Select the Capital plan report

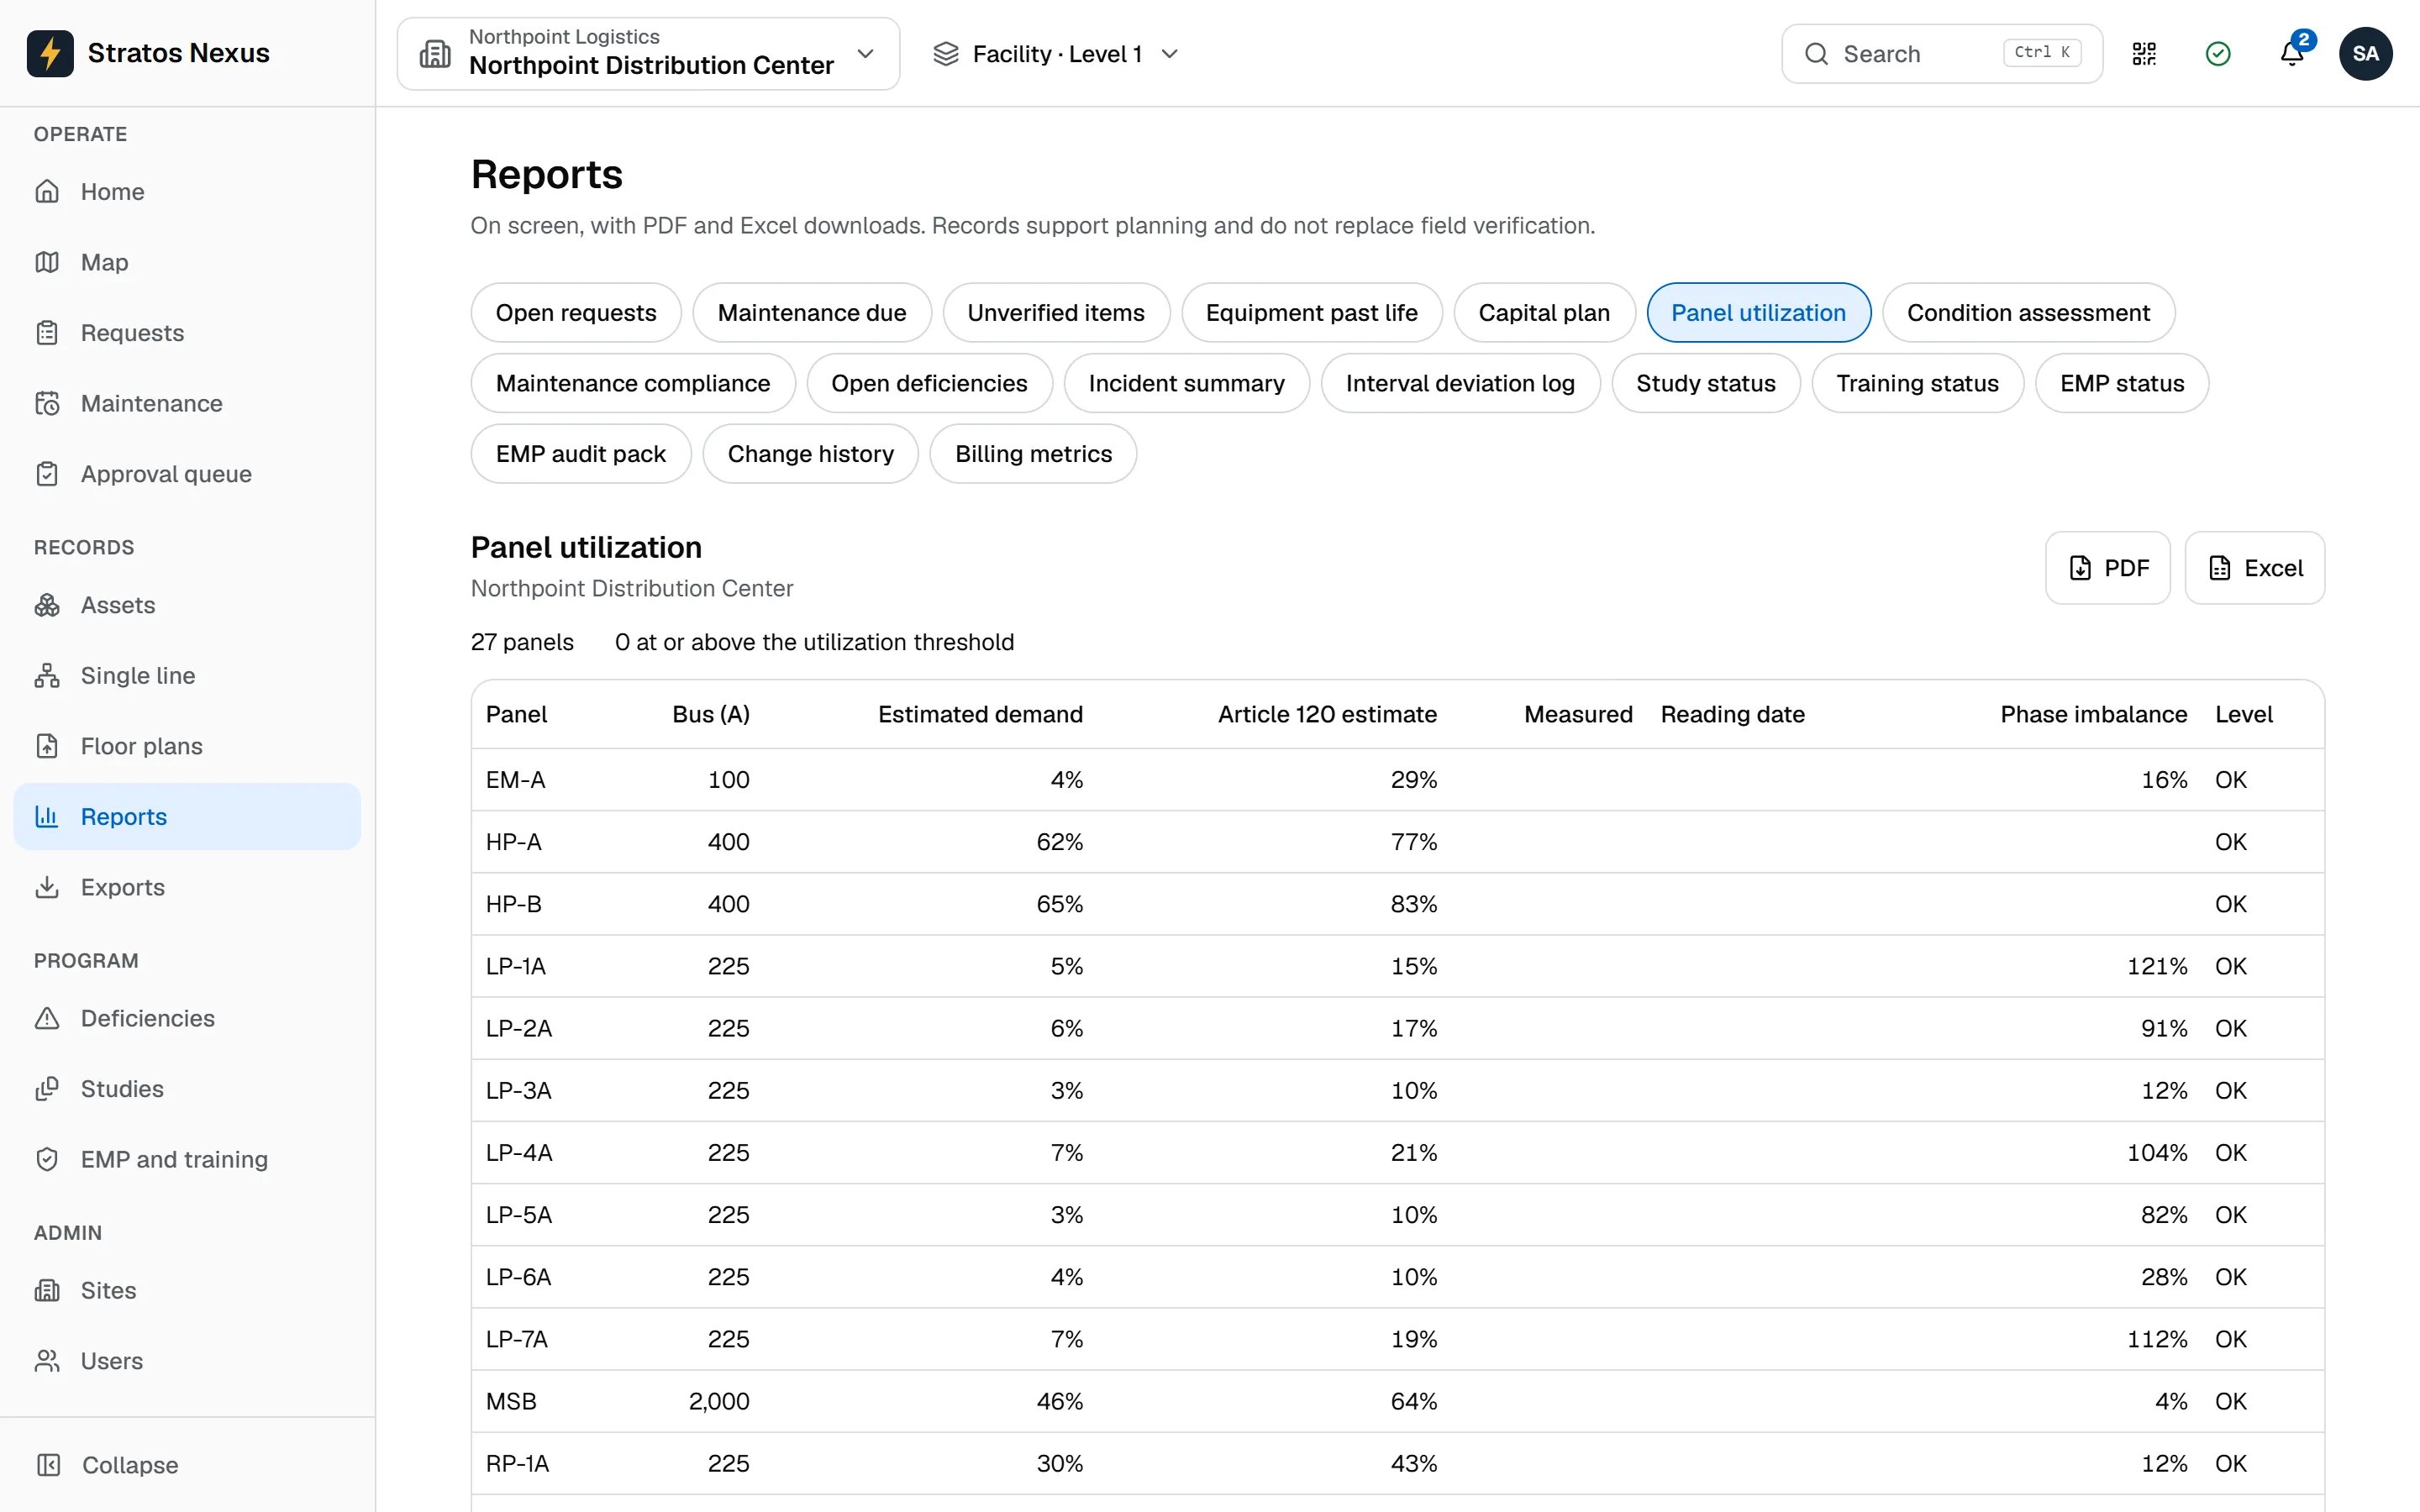tap(1544, 313)
